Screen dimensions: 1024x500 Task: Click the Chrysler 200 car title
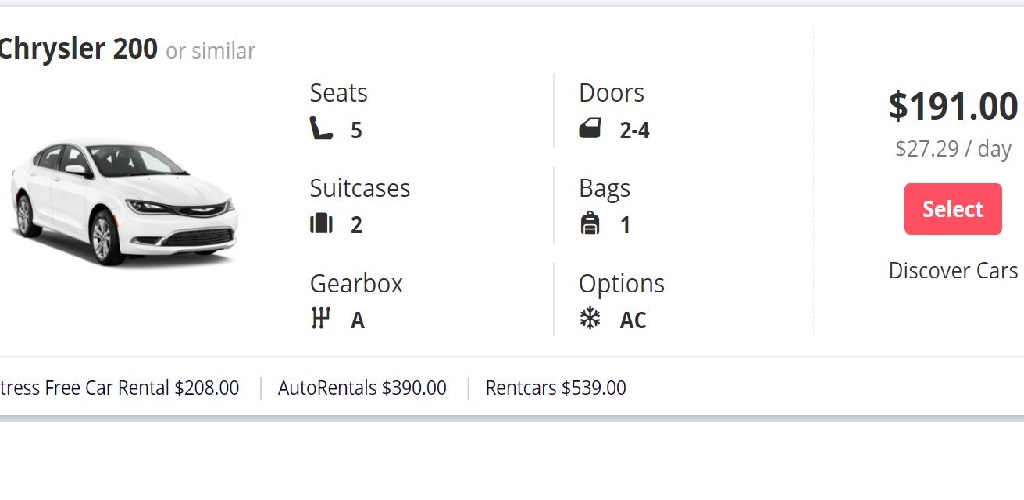tap(78, 49)
